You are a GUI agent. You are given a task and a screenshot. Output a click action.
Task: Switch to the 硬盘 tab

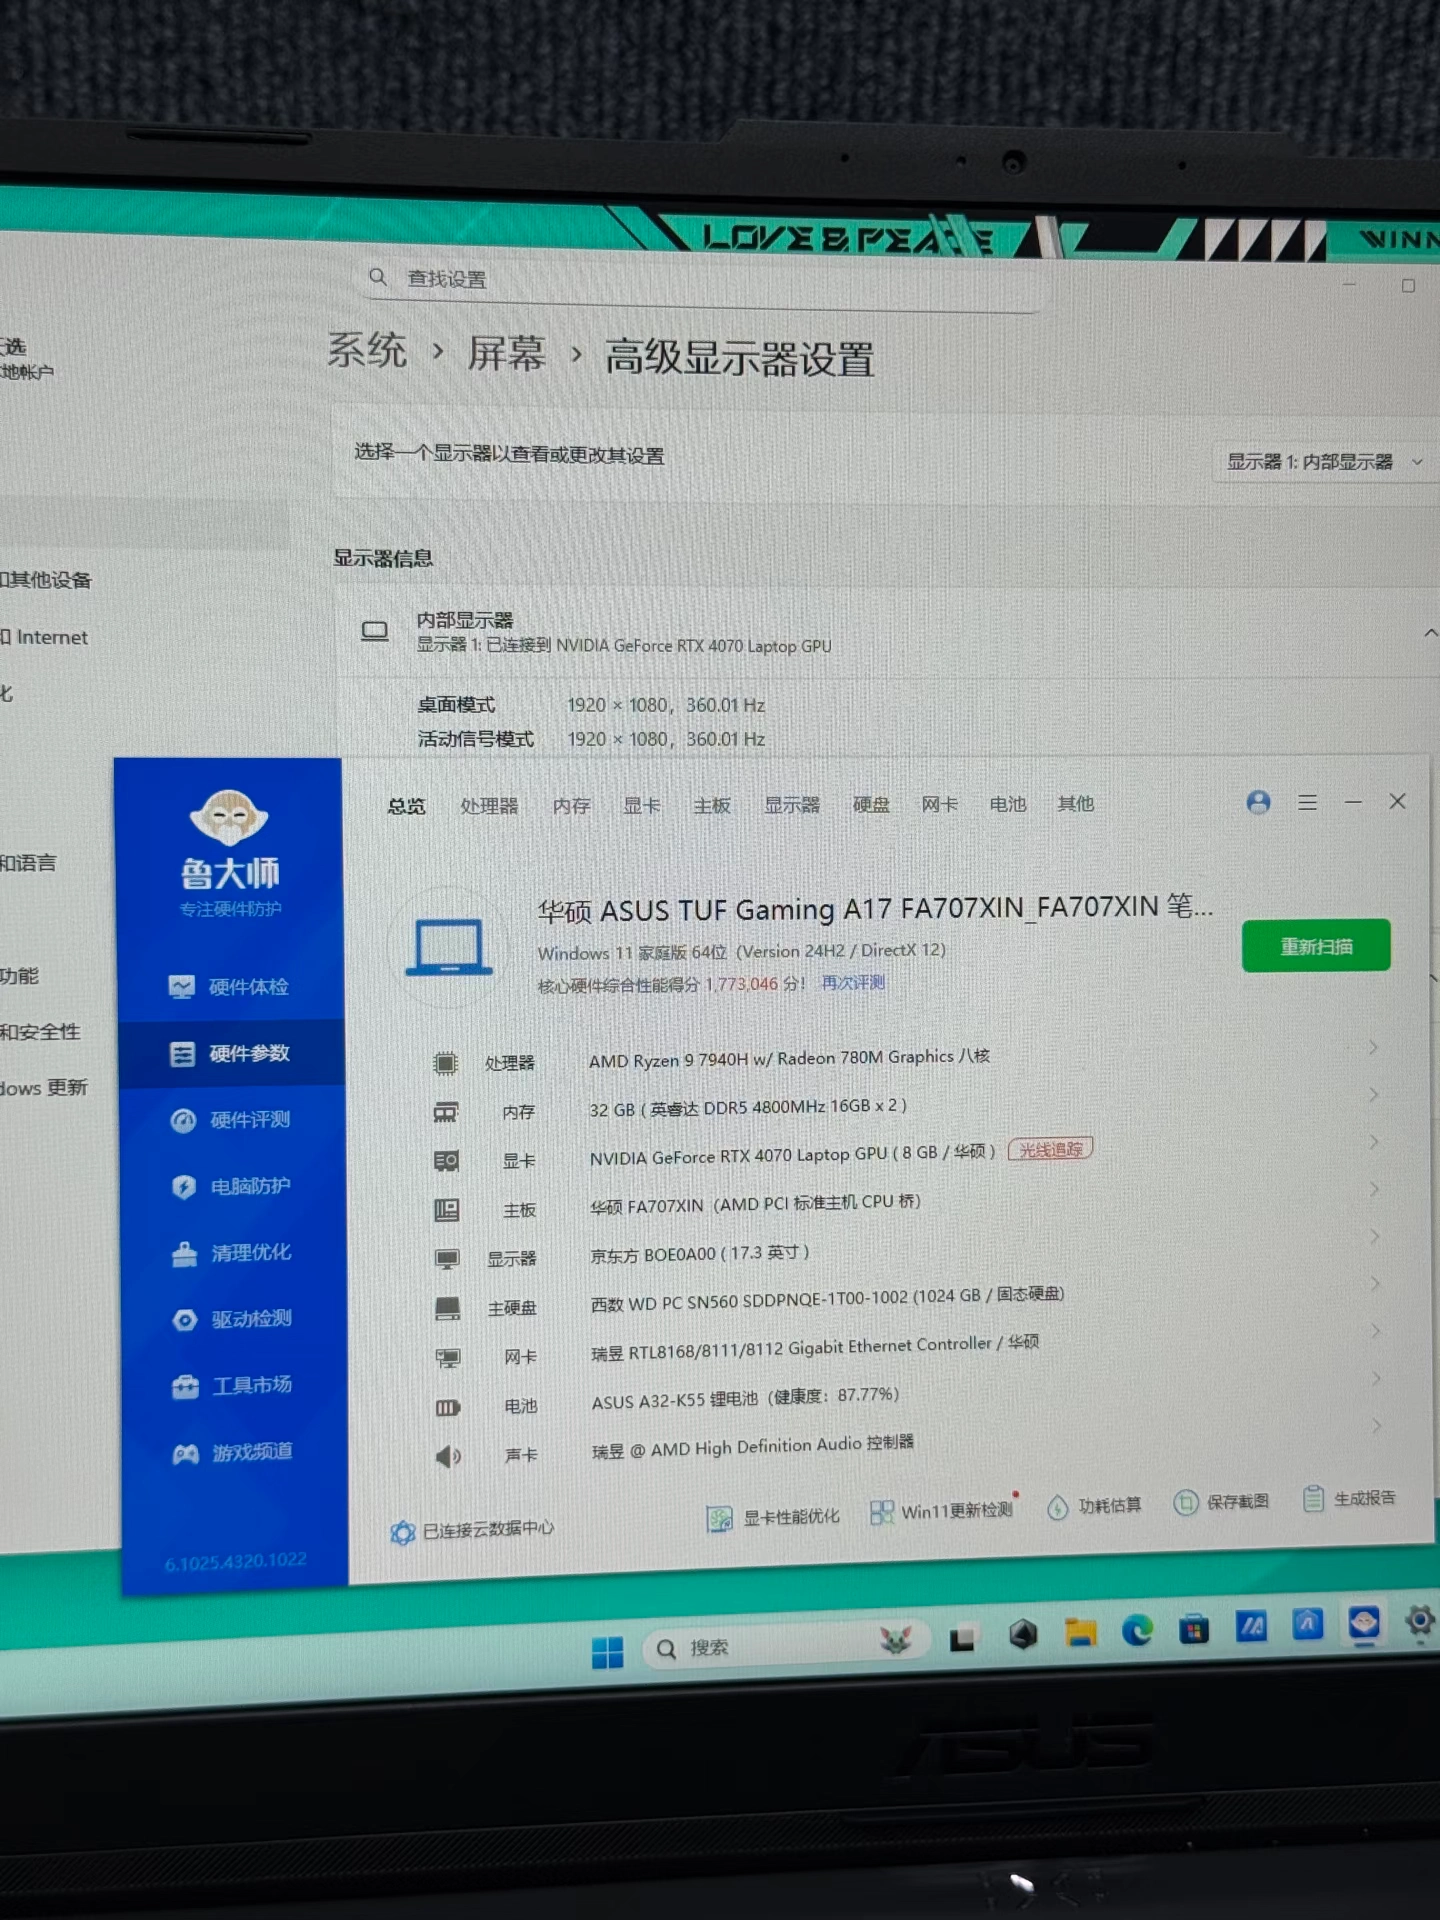pos(870,805)
